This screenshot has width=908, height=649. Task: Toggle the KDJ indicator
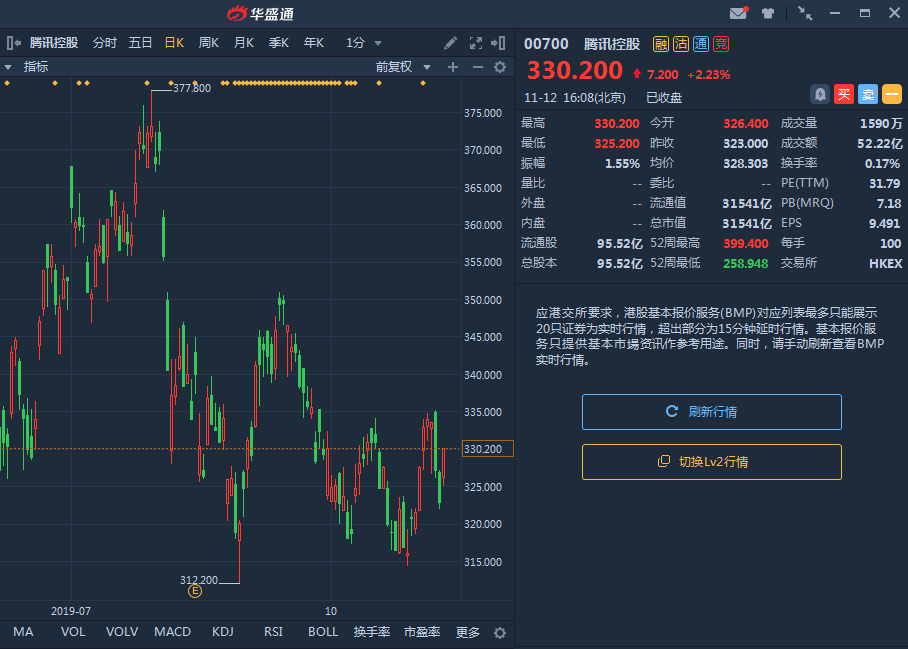223,632
